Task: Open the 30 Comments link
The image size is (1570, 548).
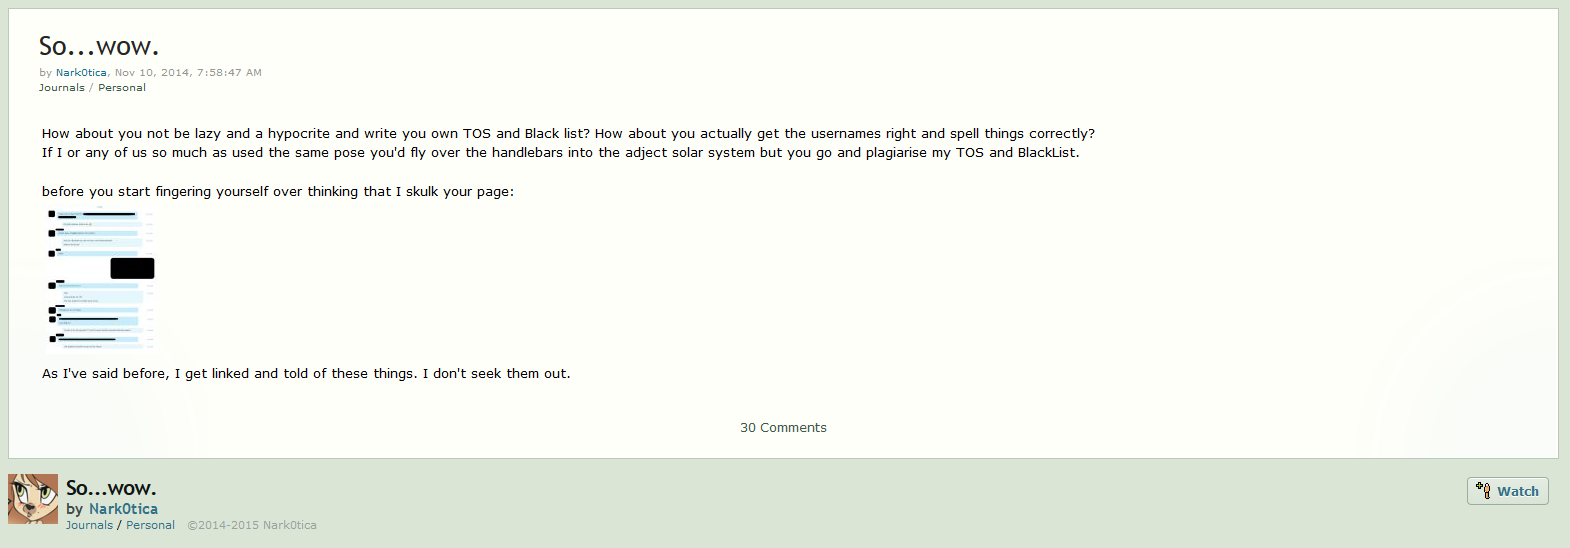Action: (x=783, y=428)
